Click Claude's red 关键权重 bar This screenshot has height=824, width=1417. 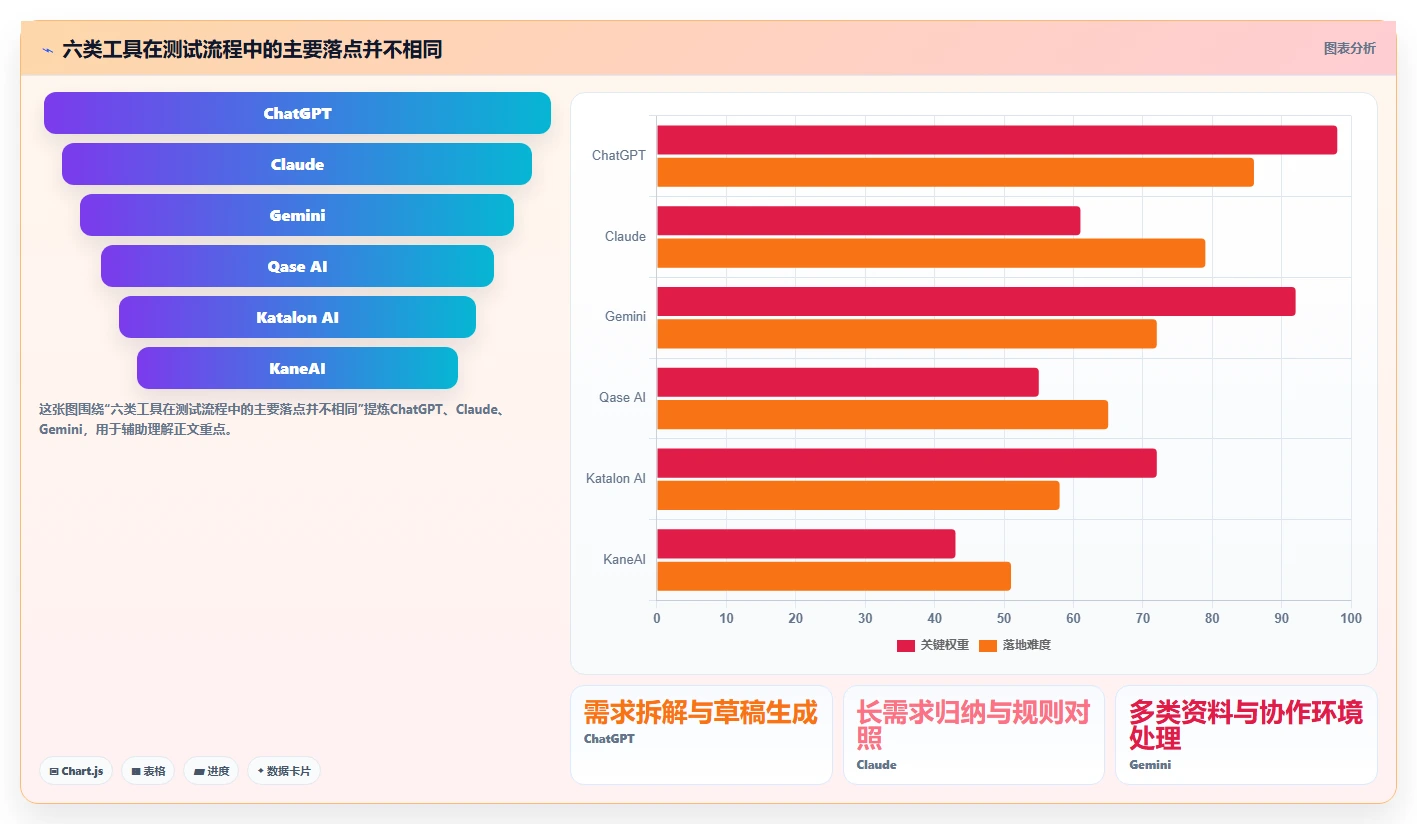868,221
